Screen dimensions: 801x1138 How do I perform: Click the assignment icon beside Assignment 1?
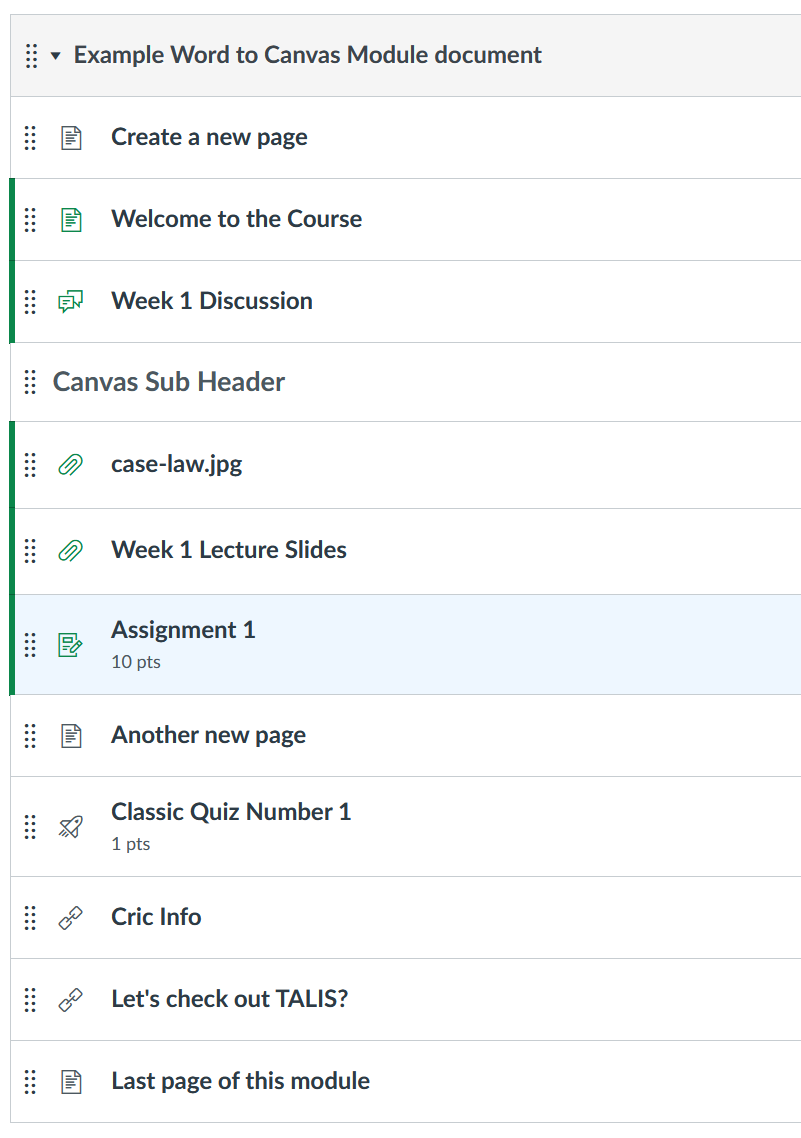[70, 645]
